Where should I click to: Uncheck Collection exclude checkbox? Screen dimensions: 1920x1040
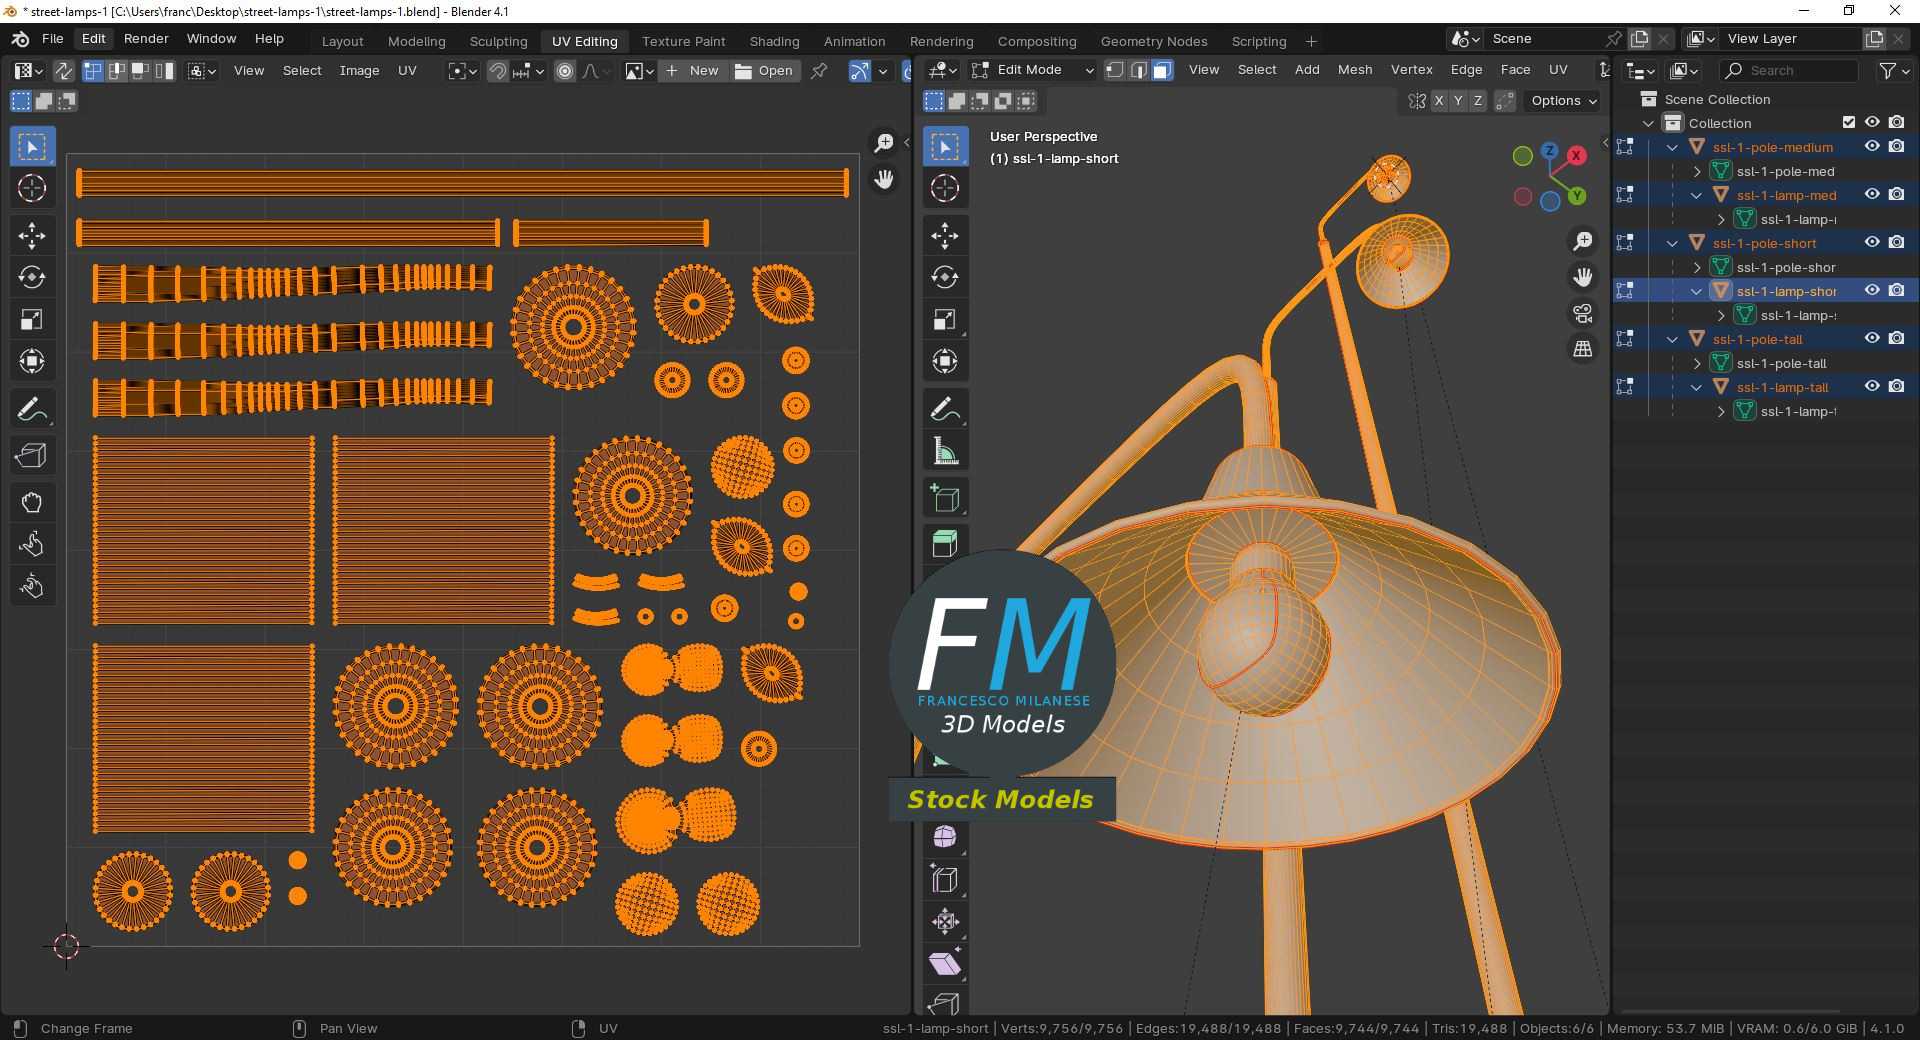(1849, 122)
